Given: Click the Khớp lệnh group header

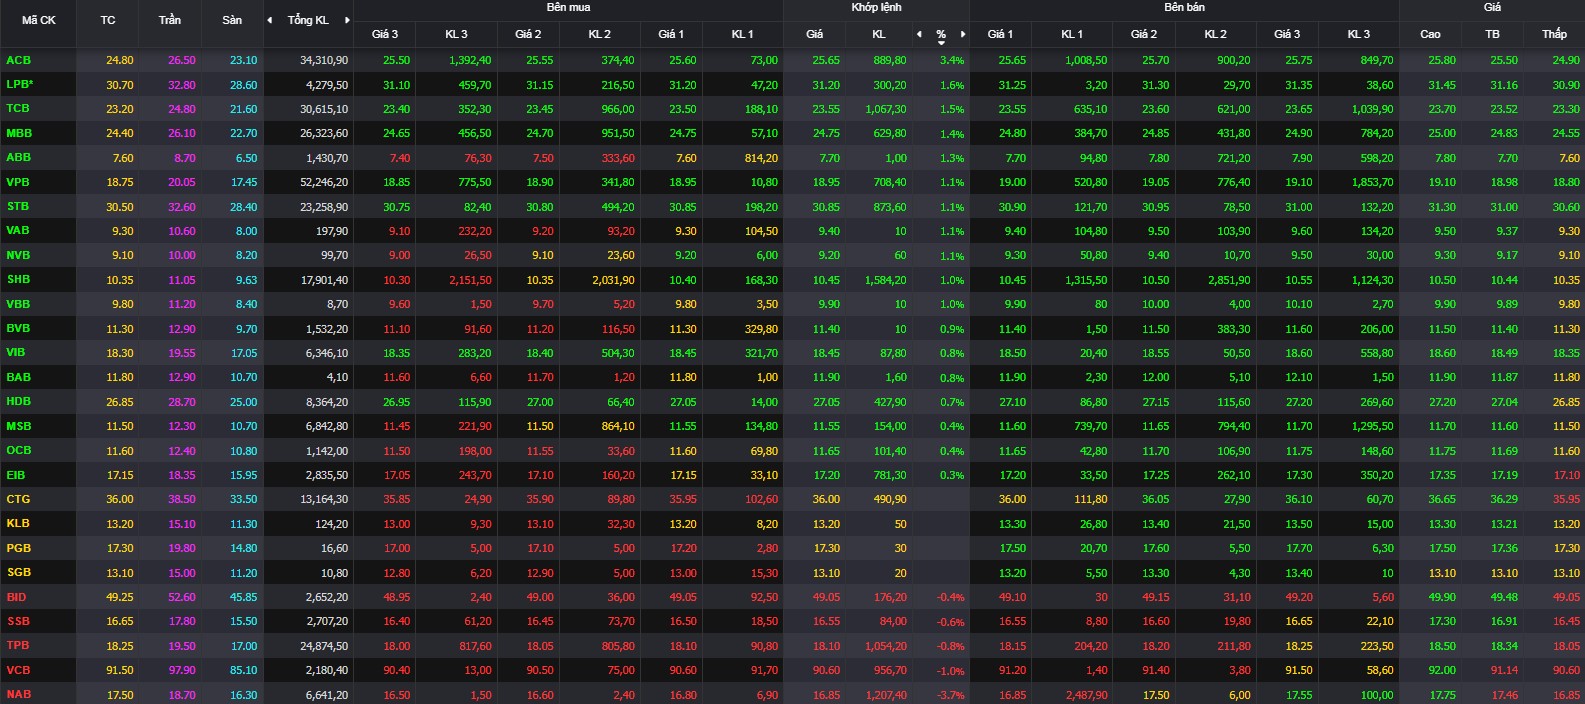Looking at the screenshot, I should coord(876,8).
